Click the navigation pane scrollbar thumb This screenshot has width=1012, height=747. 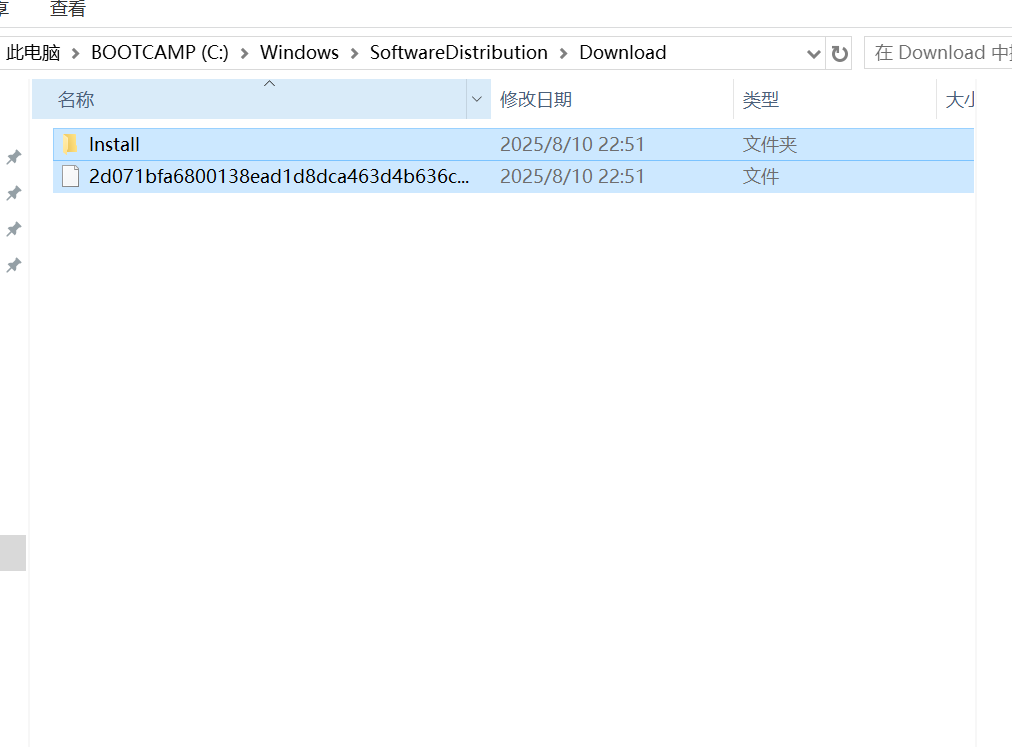click(x=12, y=553)
